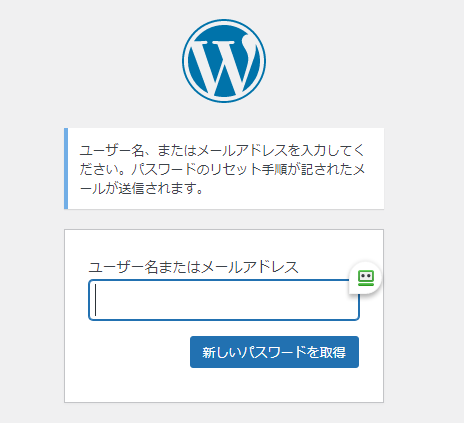Click the password reset instruction notice box
The image size is (464, 423).
[224, 169]
